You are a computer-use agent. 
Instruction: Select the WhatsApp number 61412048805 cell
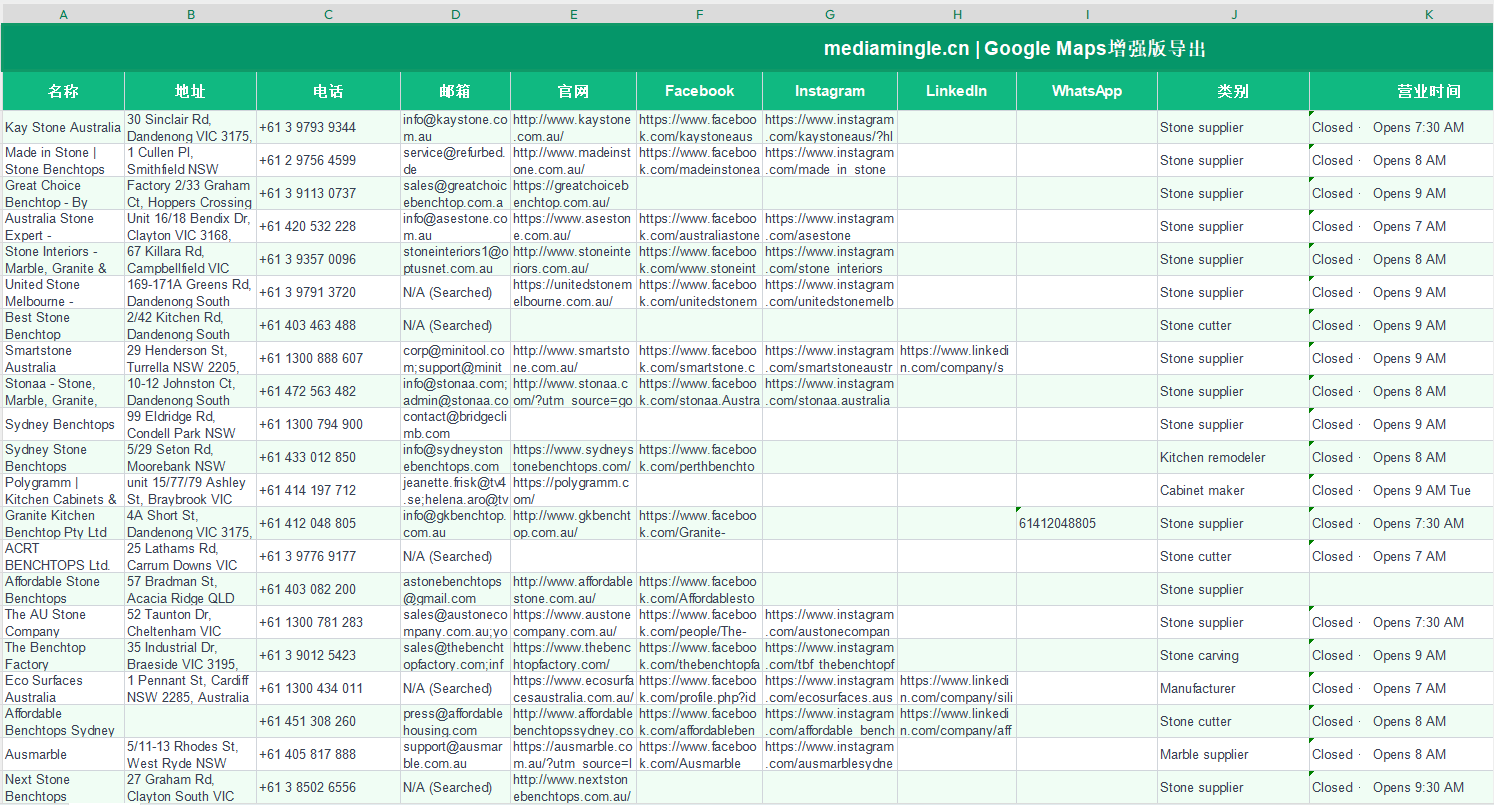[x=1087, y=523]
